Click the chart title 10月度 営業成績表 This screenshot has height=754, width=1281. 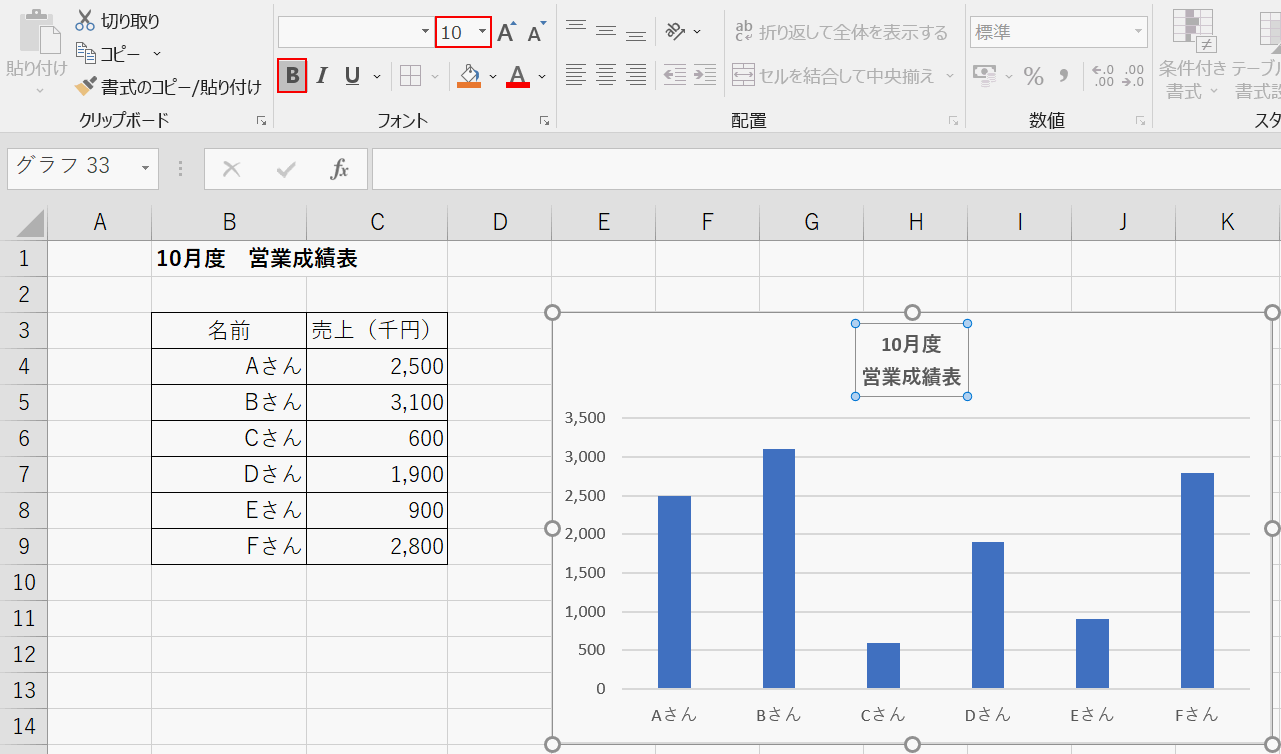911,360
